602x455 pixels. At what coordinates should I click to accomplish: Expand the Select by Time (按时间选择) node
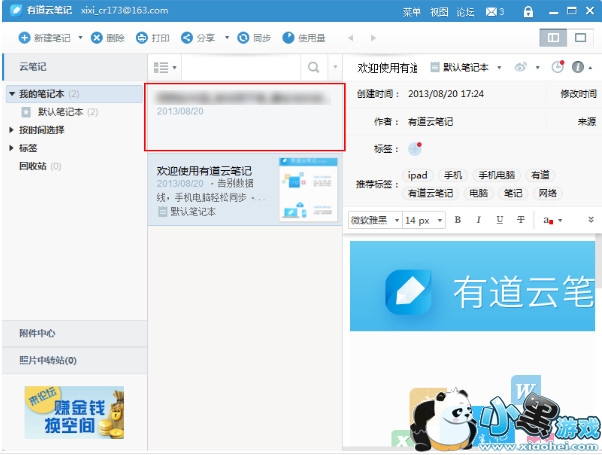(12, 130)
